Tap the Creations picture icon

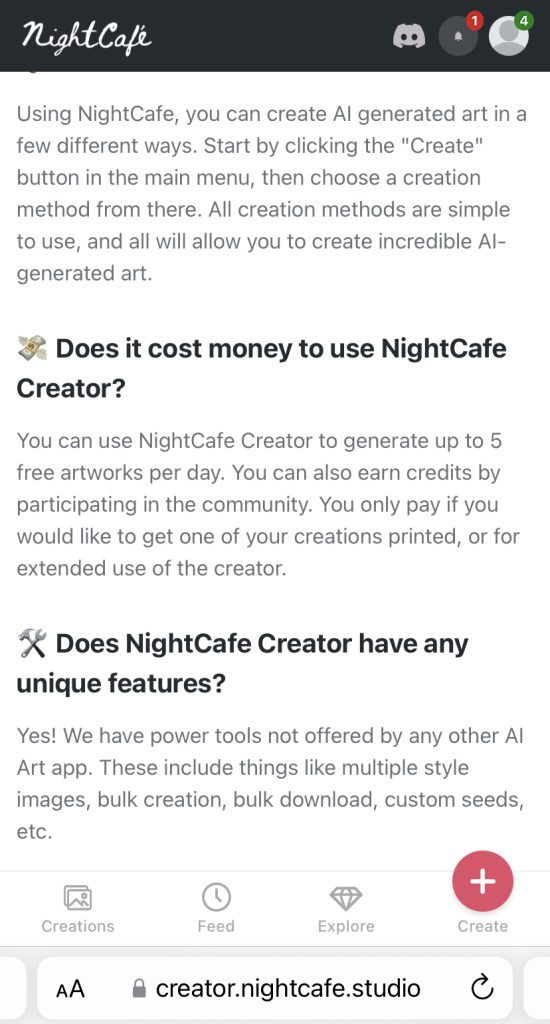click(x=78, y=897)
